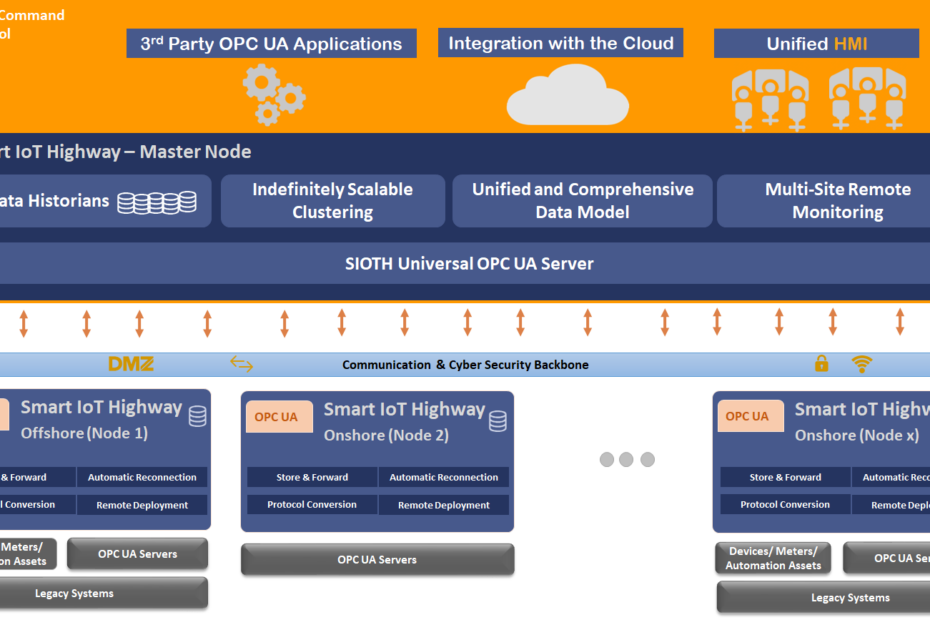Click the padlock icon on security backbone
Image resolution: width=930 pixels, height=620 pixels.
(821, 364)
